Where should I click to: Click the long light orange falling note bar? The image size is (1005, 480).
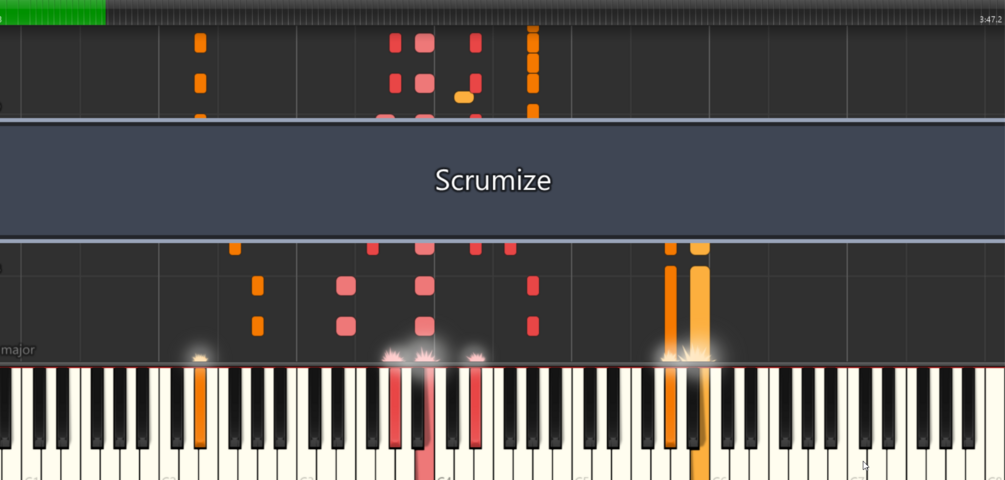[700, 314]
